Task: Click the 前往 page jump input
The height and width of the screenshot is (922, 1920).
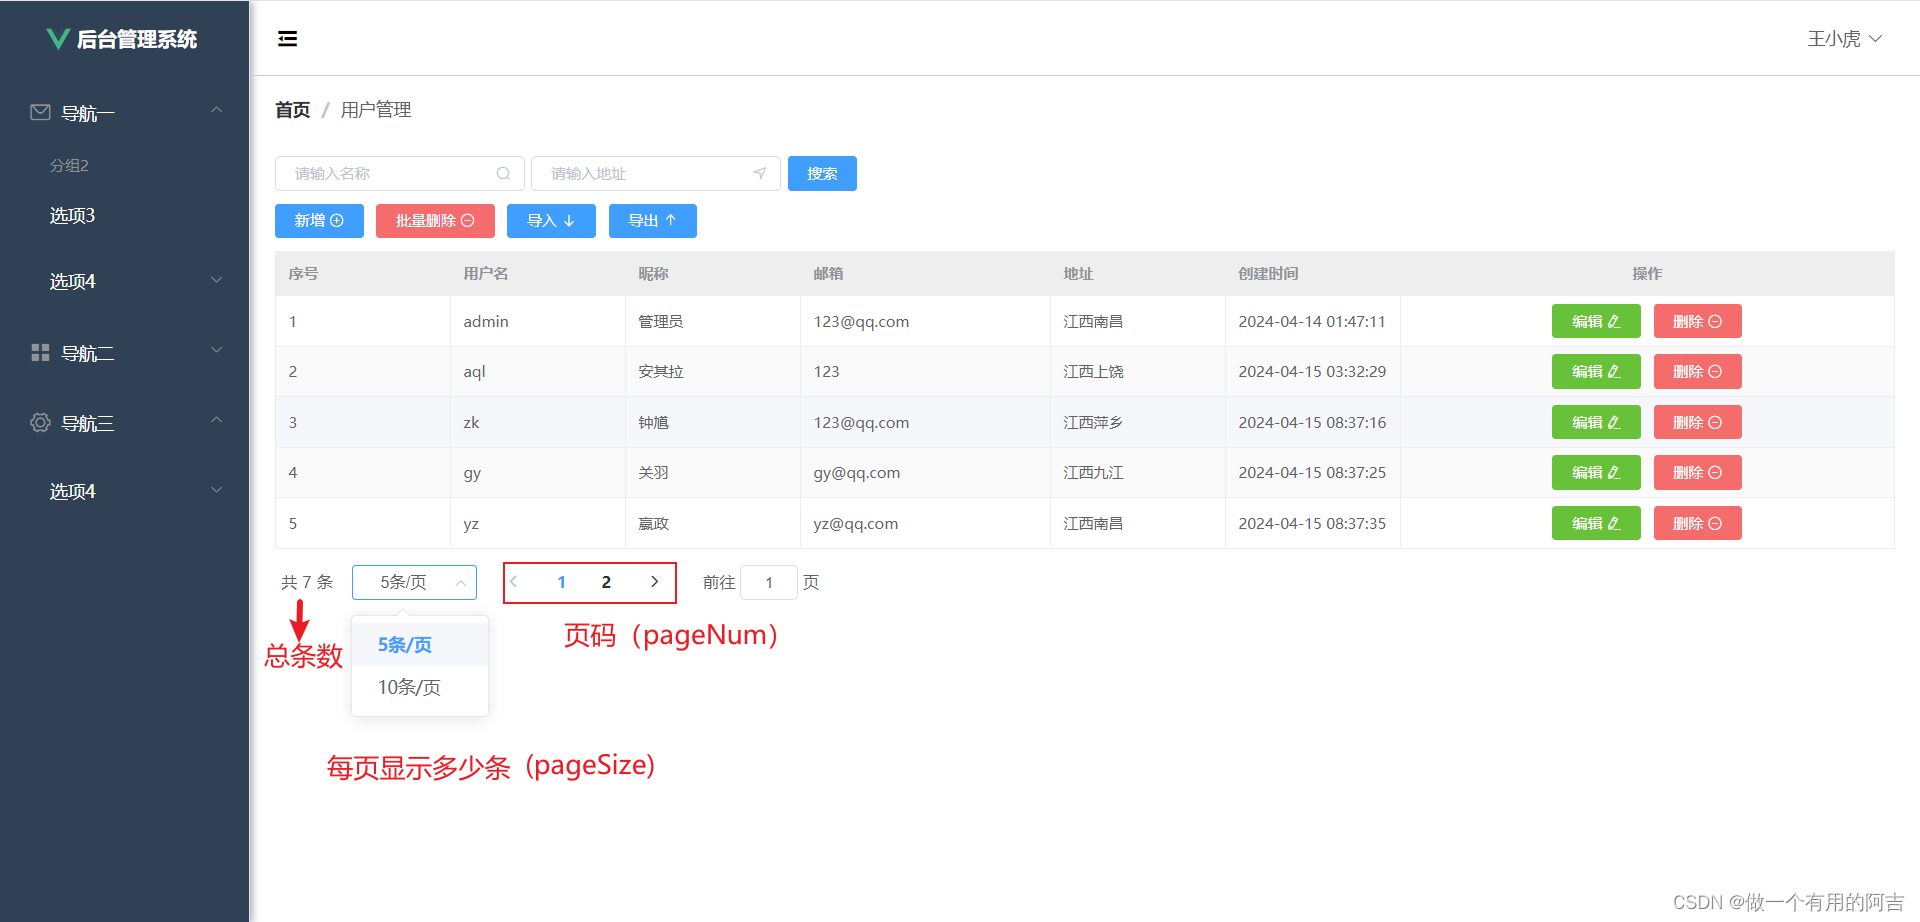Action: point(768,582)
